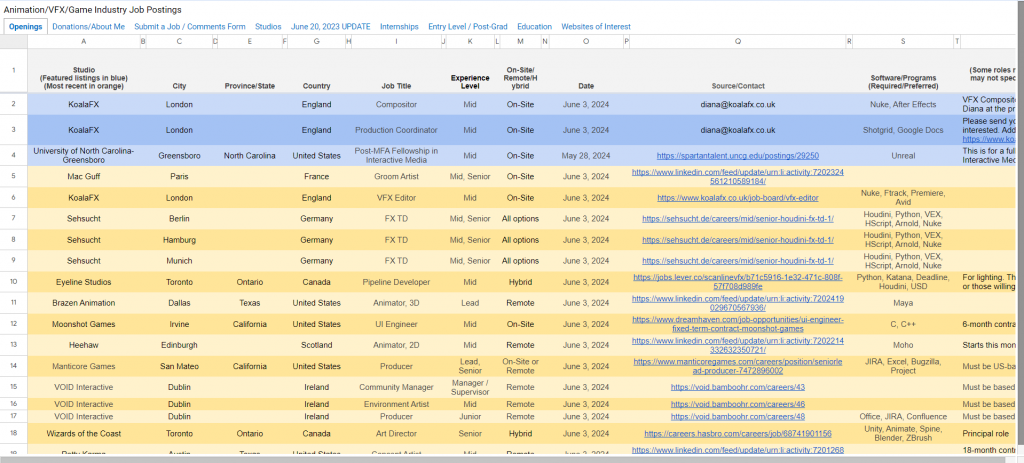Image resolution: width=1024 pixels, height=463 pixels.
Task: Open the Entry Level / Post-Grad tab
Action: coord(468,27)
